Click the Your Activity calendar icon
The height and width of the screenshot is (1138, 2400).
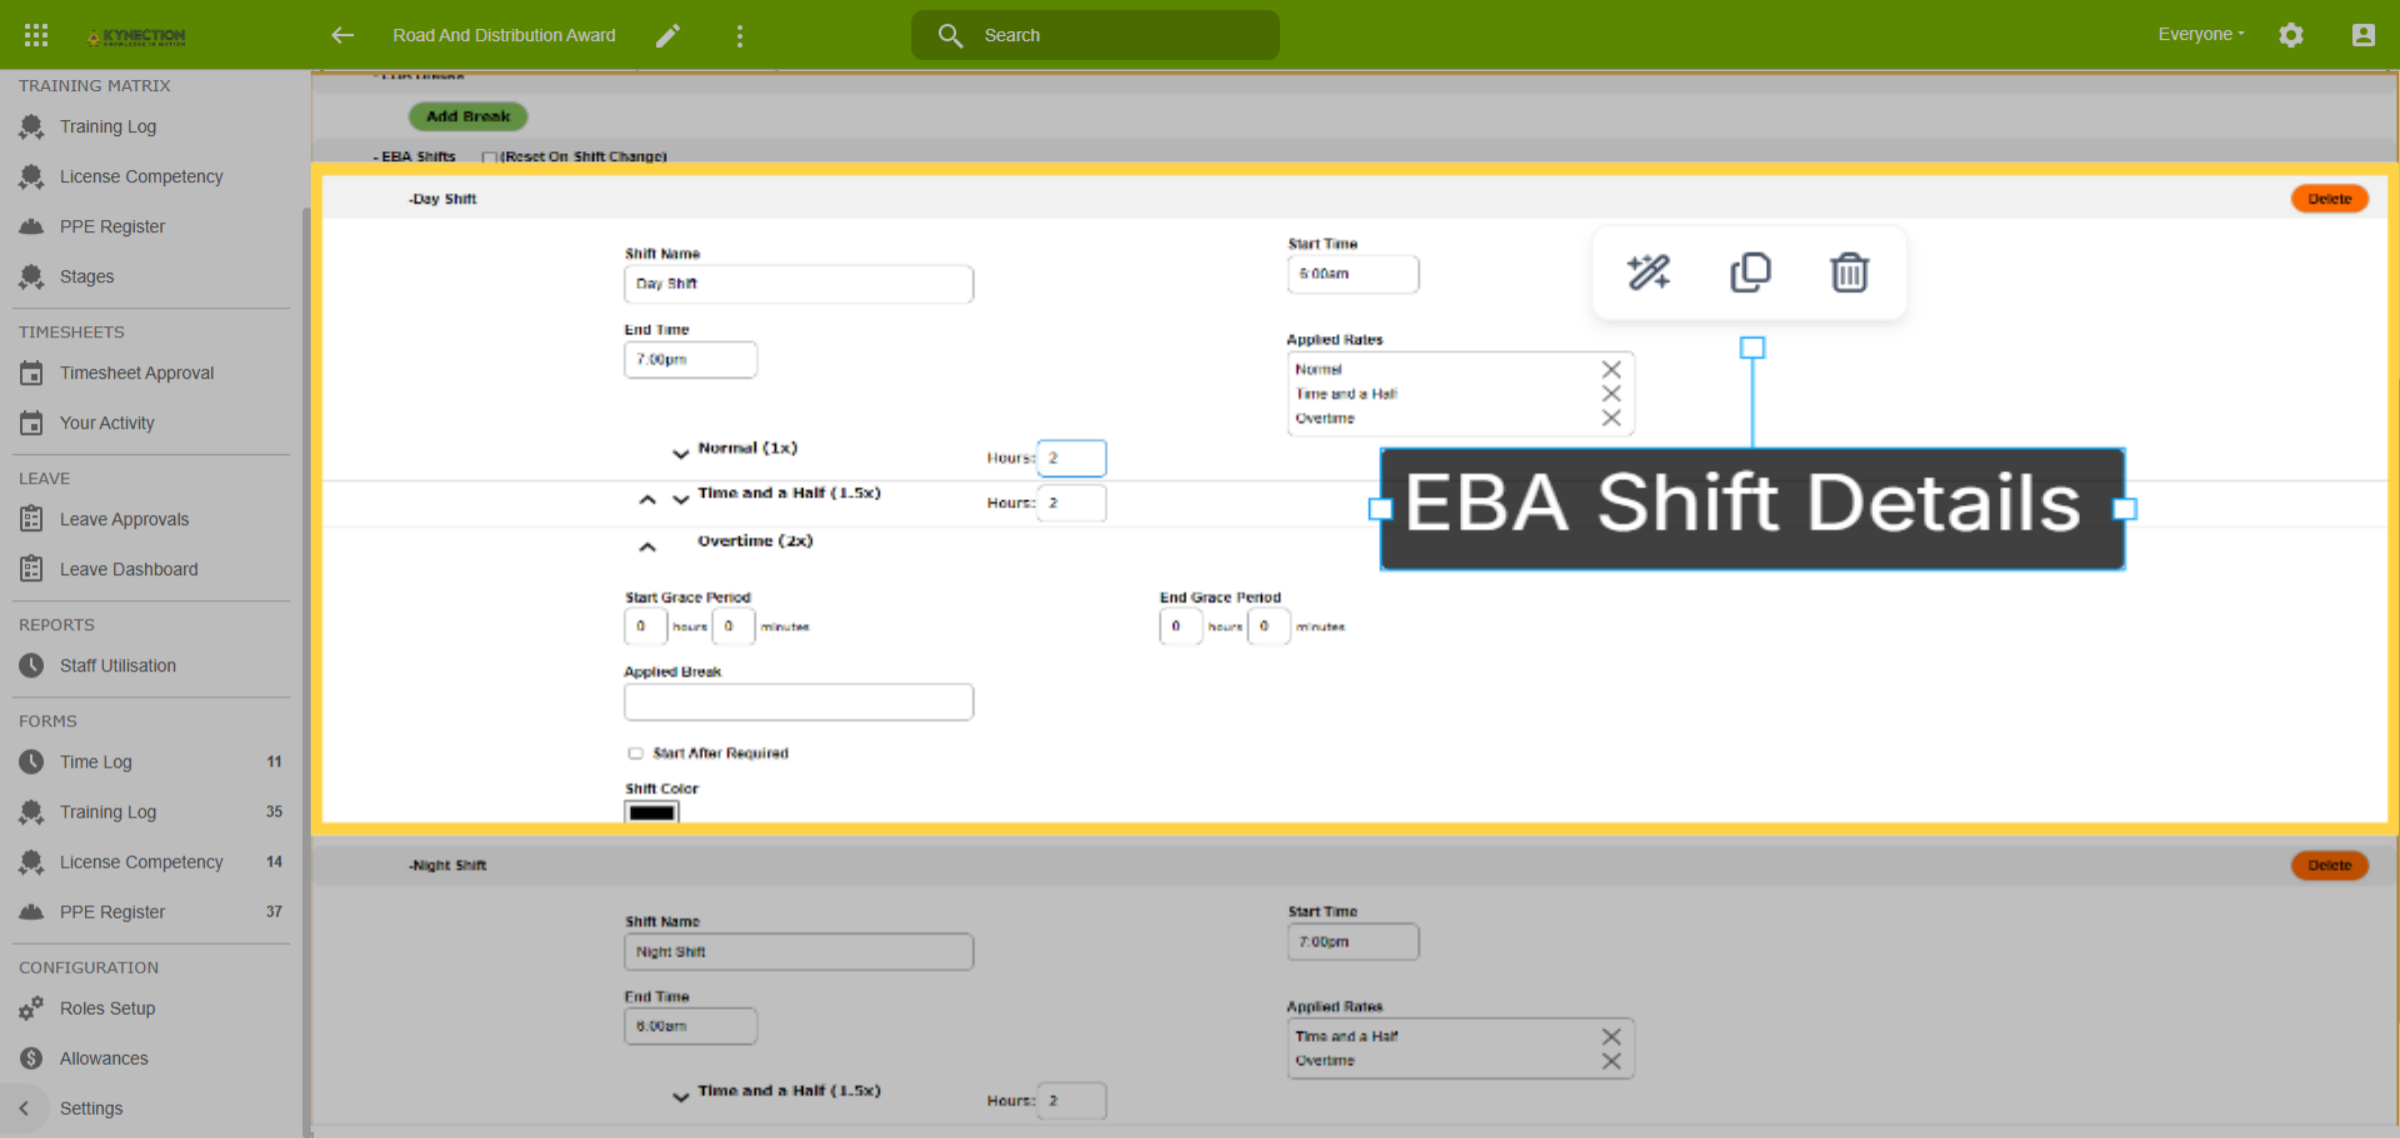click(32, 423)
